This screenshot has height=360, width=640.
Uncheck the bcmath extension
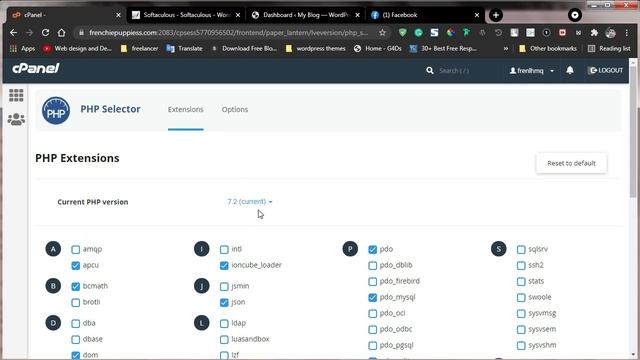click(x=76, y=287)
